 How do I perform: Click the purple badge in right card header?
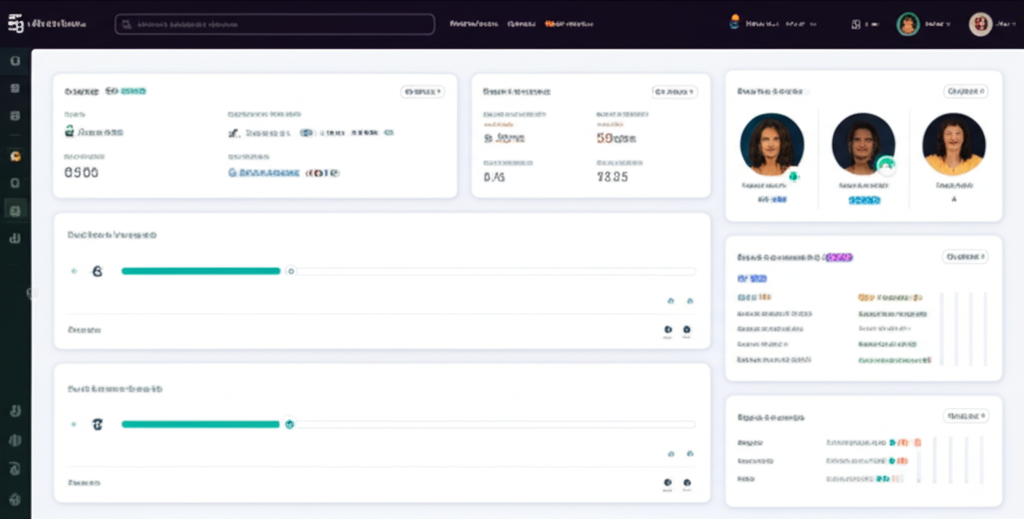839,257
